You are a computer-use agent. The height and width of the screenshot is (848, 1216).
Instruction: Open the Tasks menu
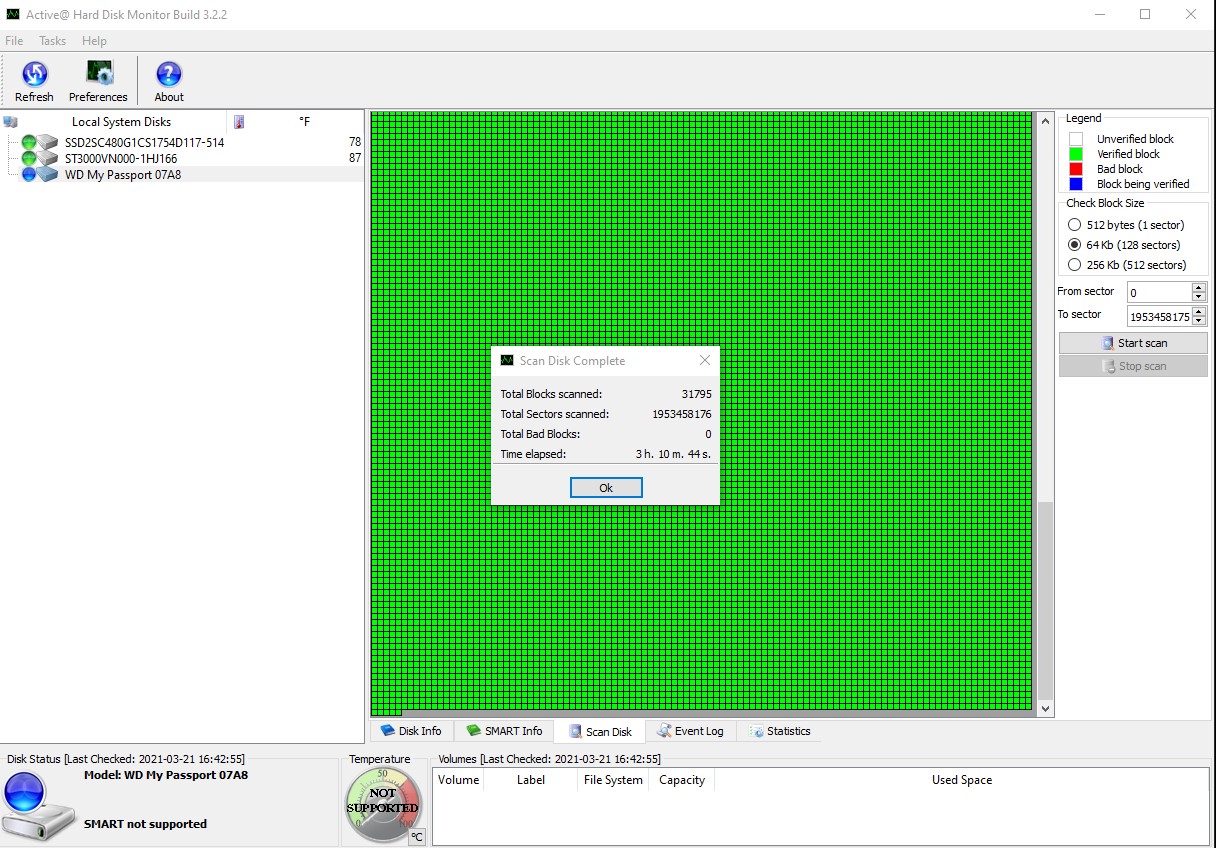pos(52,41)
